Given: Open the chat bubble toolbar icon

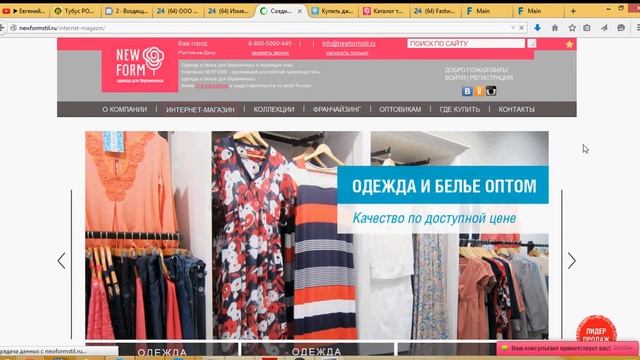Looking at the screenshot, I should pos(621,28).
